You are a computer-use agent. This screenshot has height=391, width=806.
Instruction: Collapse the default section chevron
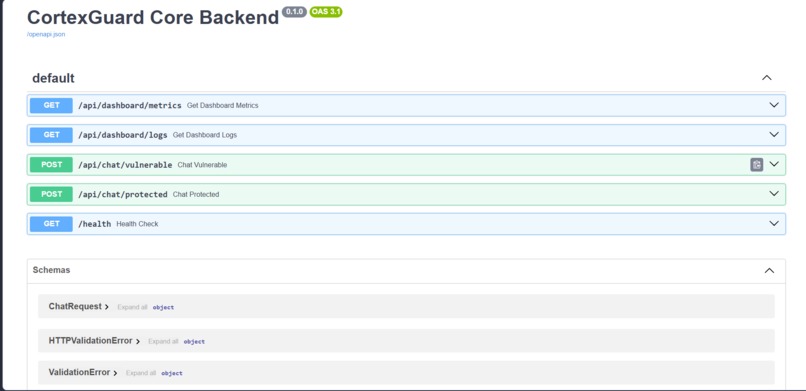[766, 78]
